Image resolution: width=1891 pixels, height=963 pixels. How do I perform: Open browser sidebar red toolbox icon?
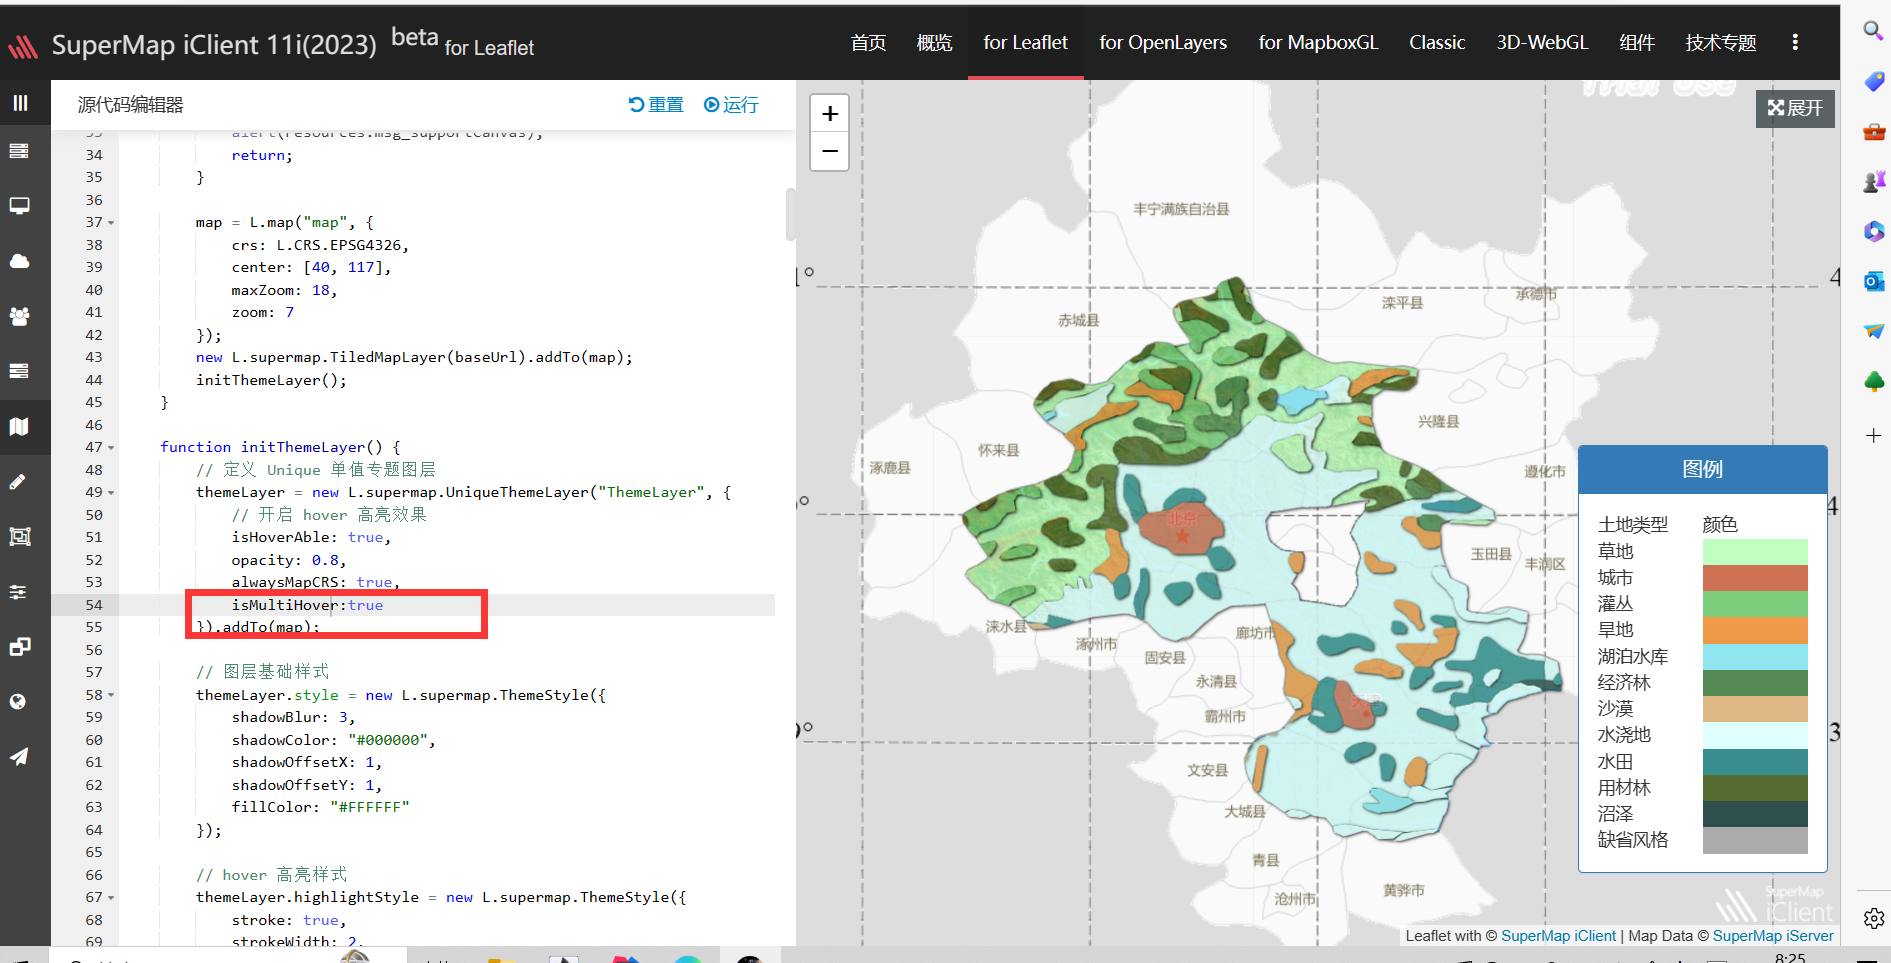1874,131
